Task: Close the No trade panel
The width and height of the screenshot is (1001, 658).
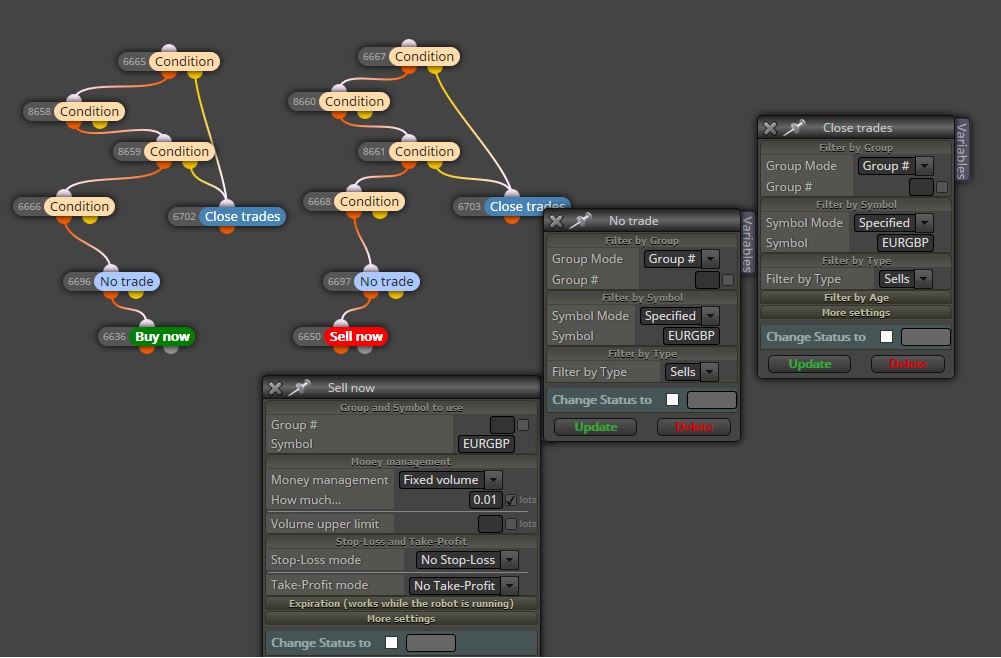Action: (556, 221)
